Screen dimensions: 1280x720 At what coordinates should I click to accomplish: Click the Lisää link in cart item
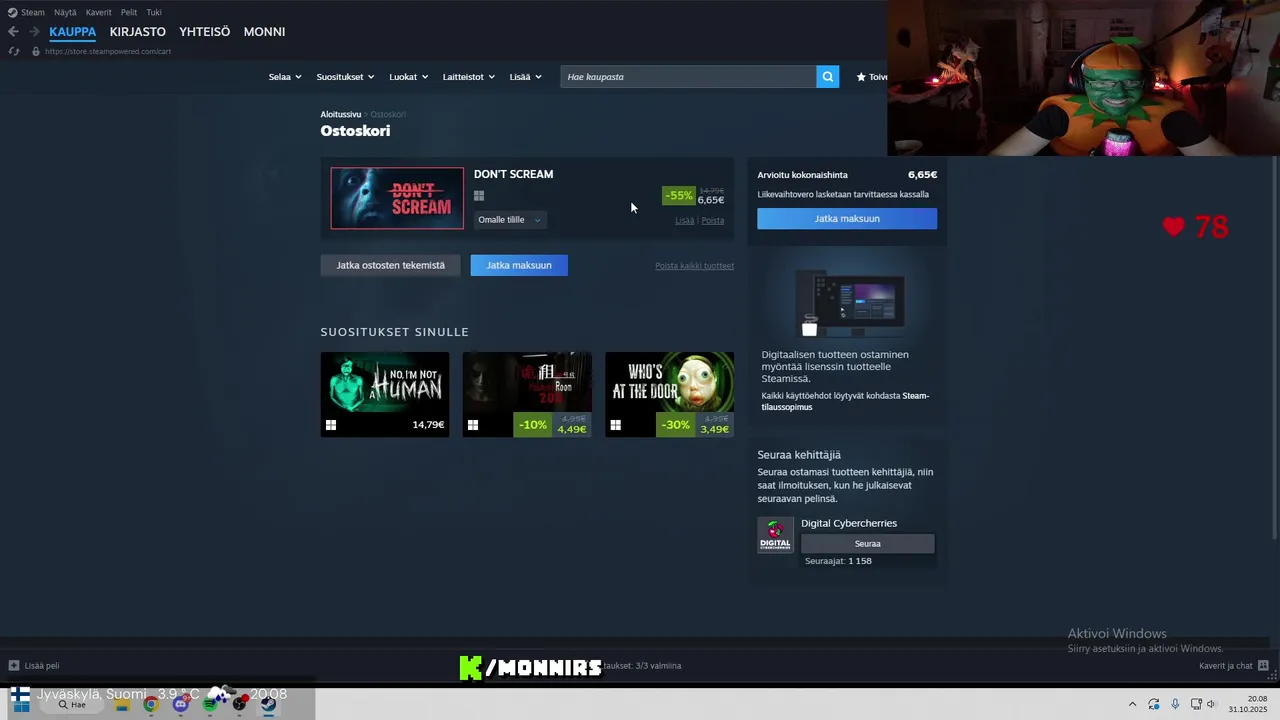[684, 221]
